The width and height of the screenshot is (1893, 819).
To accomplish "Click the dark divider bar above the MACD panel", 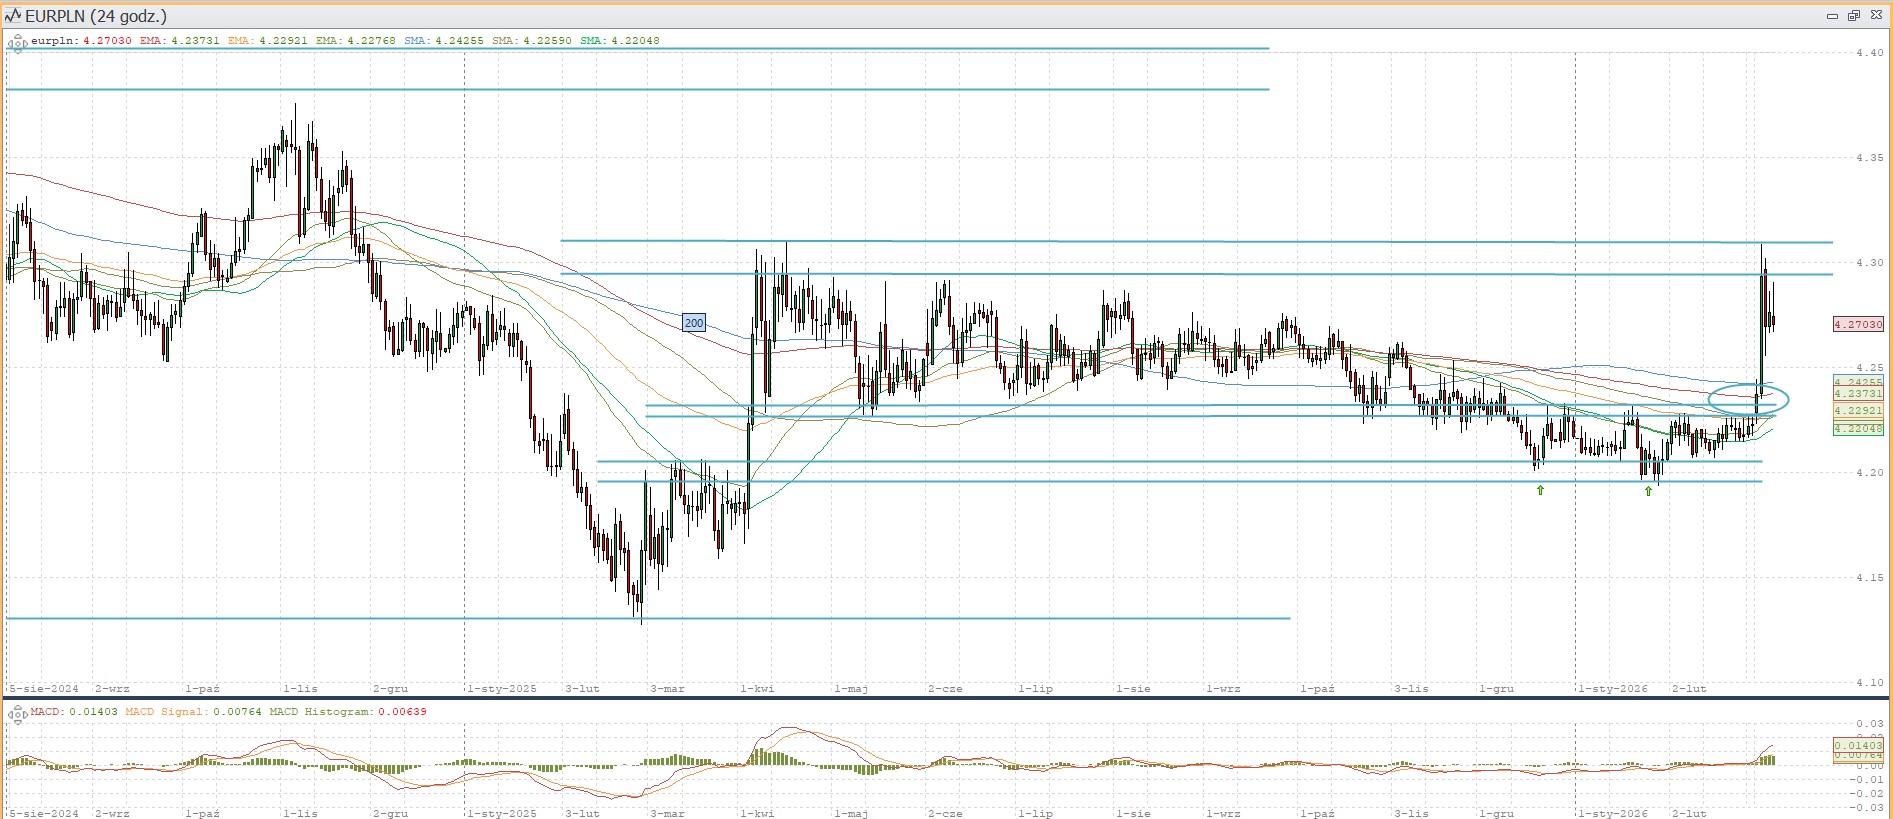I will (946, 698).
